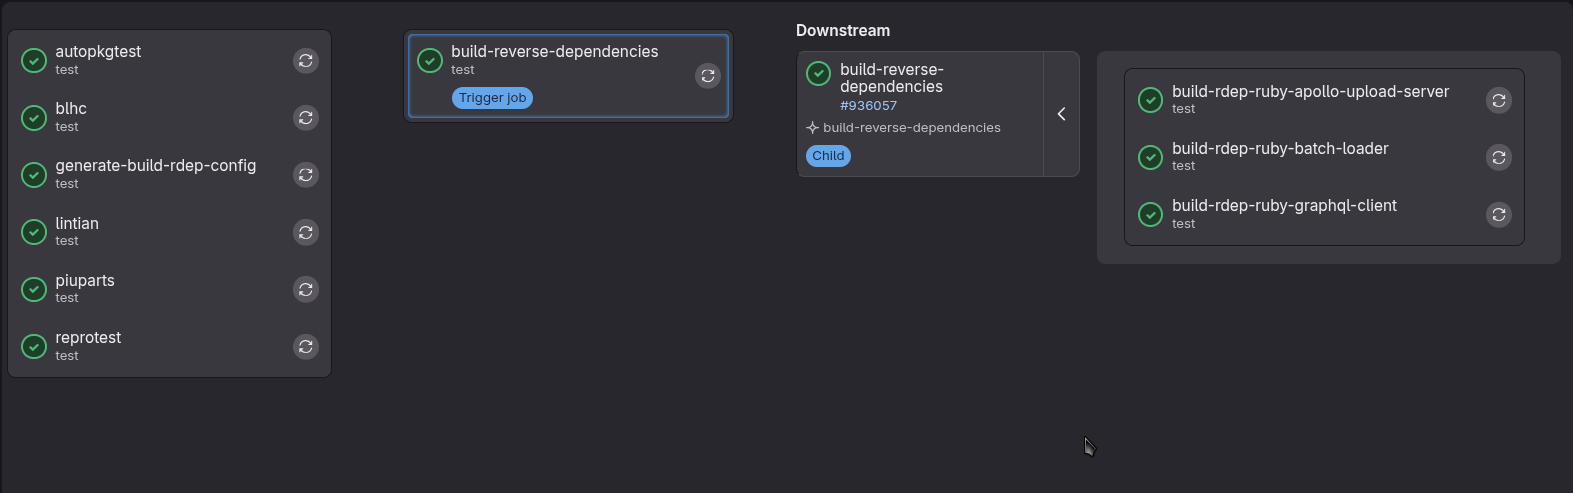Open the autopkgtest job name

coord(98,52)
